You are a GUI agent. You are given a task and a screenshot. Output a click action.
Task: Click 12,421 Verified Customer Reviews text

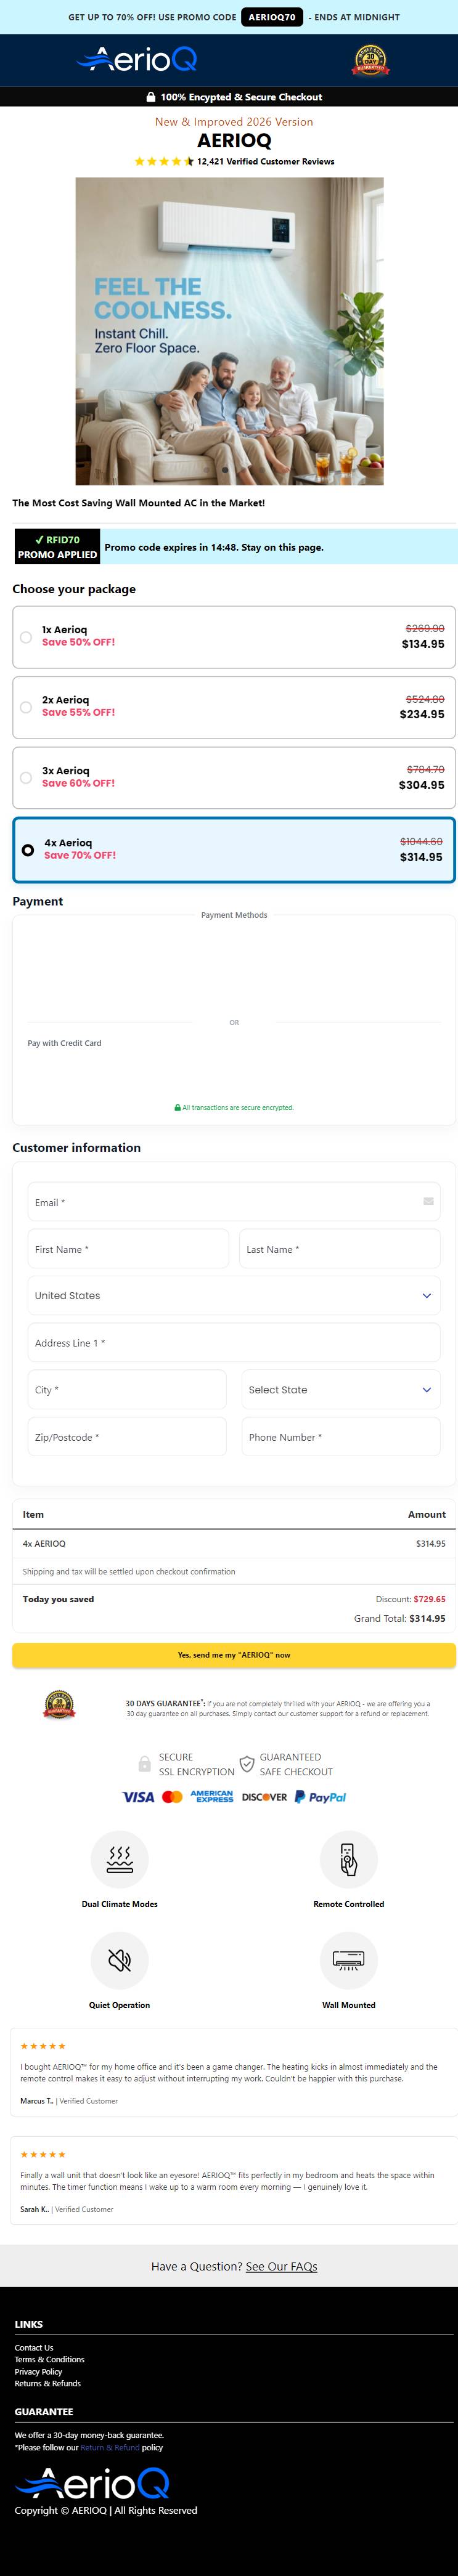(265, 161)
